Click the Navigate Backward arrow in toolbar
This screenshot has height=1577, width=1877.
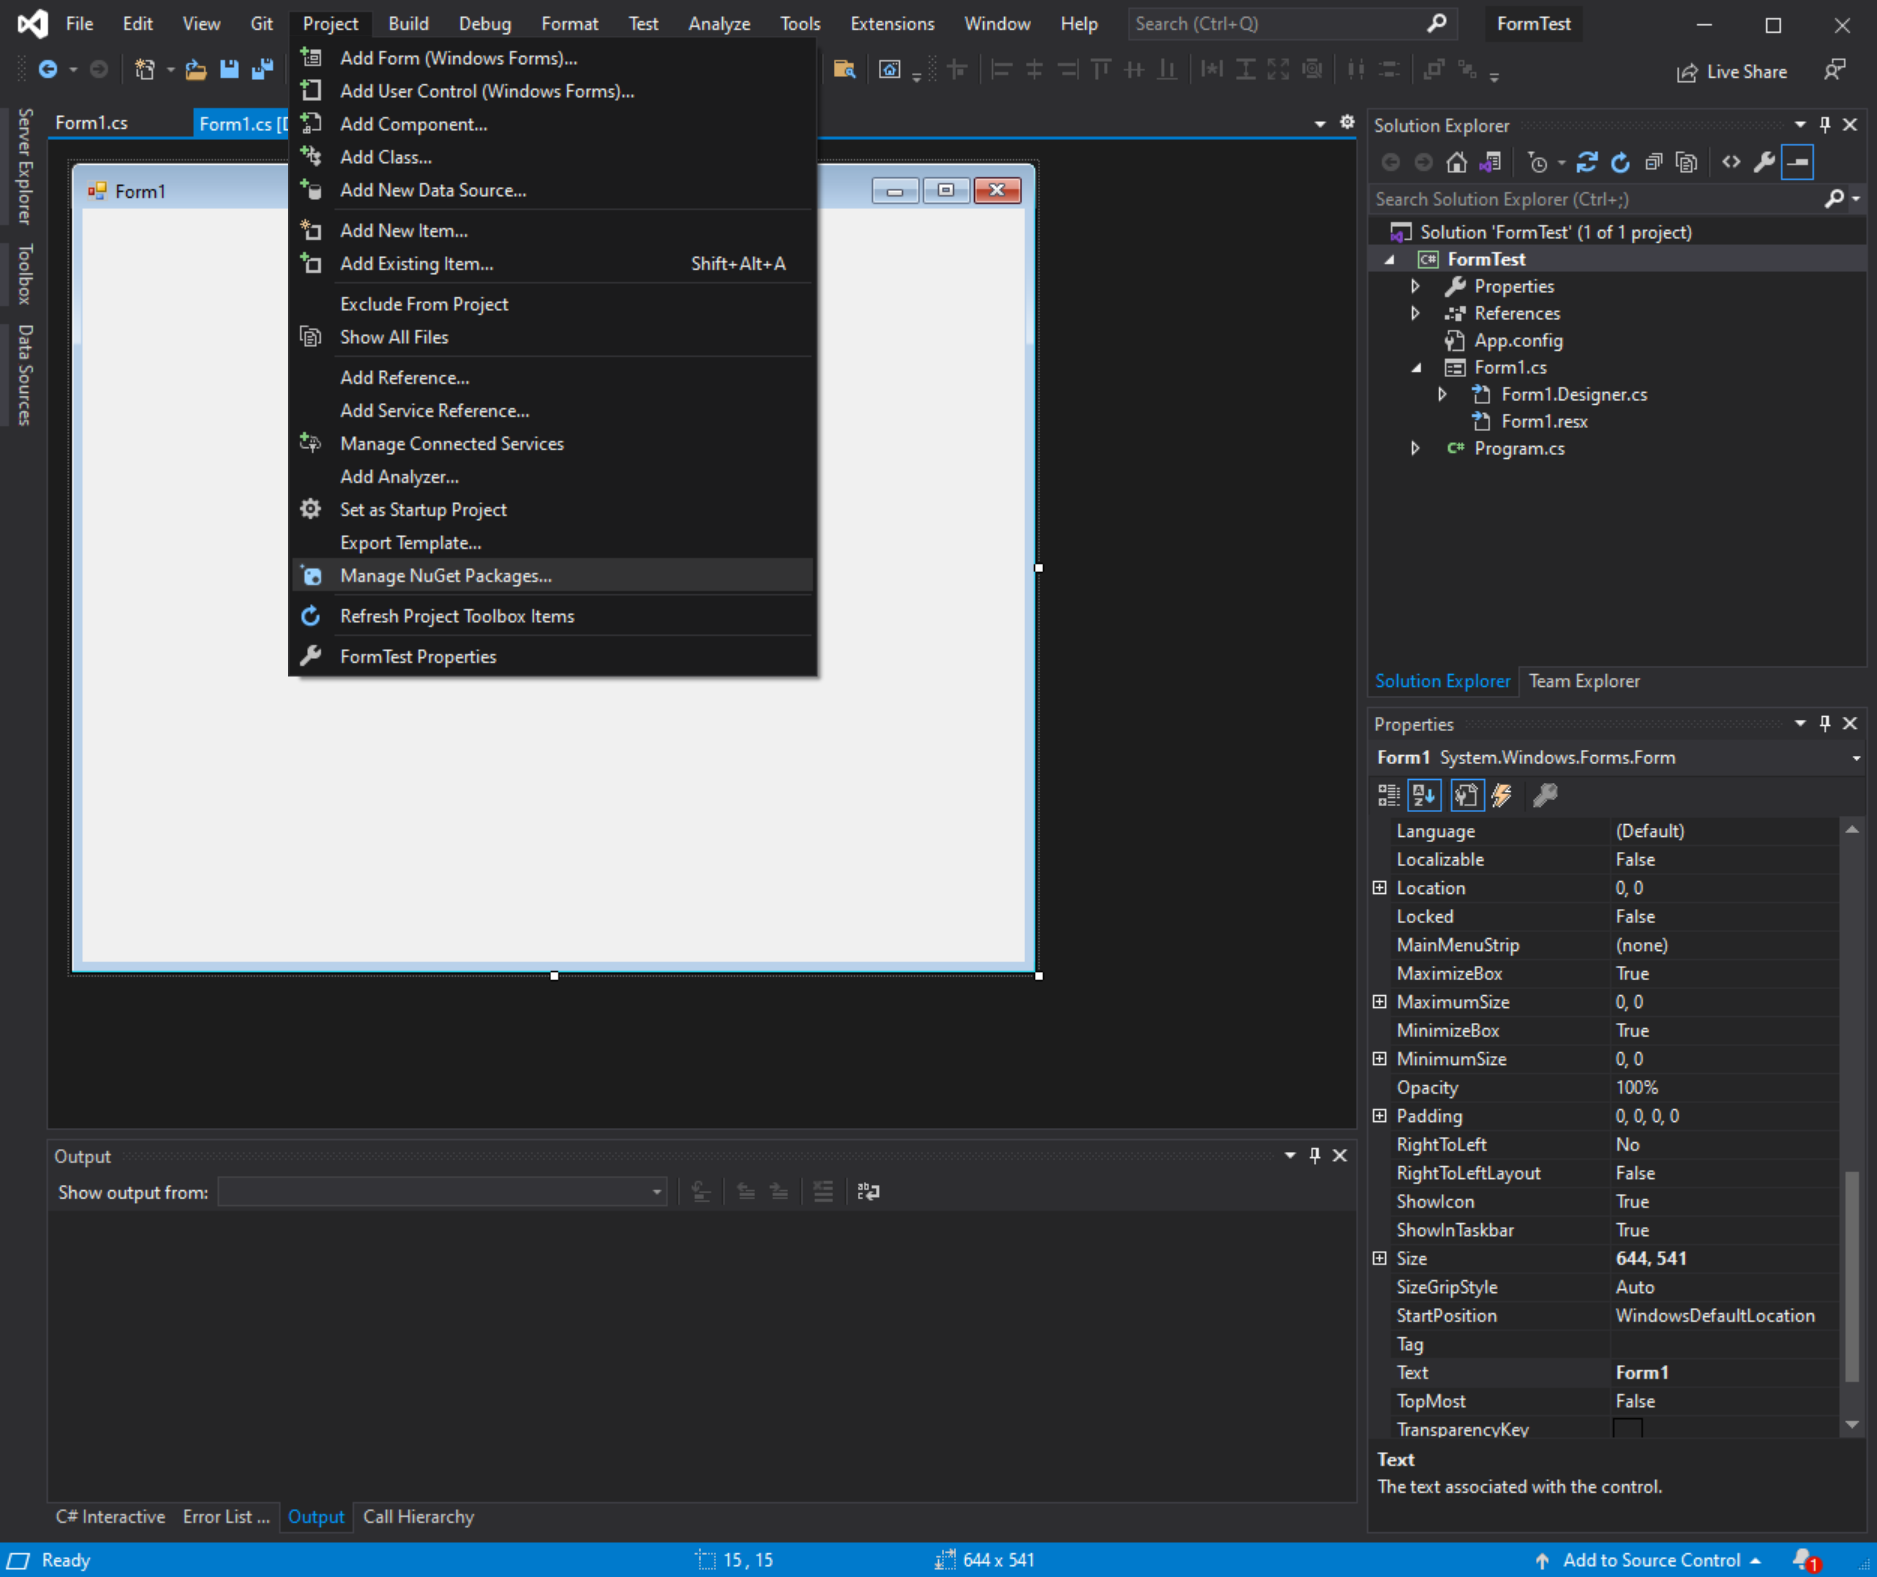(x=47, y=69)
